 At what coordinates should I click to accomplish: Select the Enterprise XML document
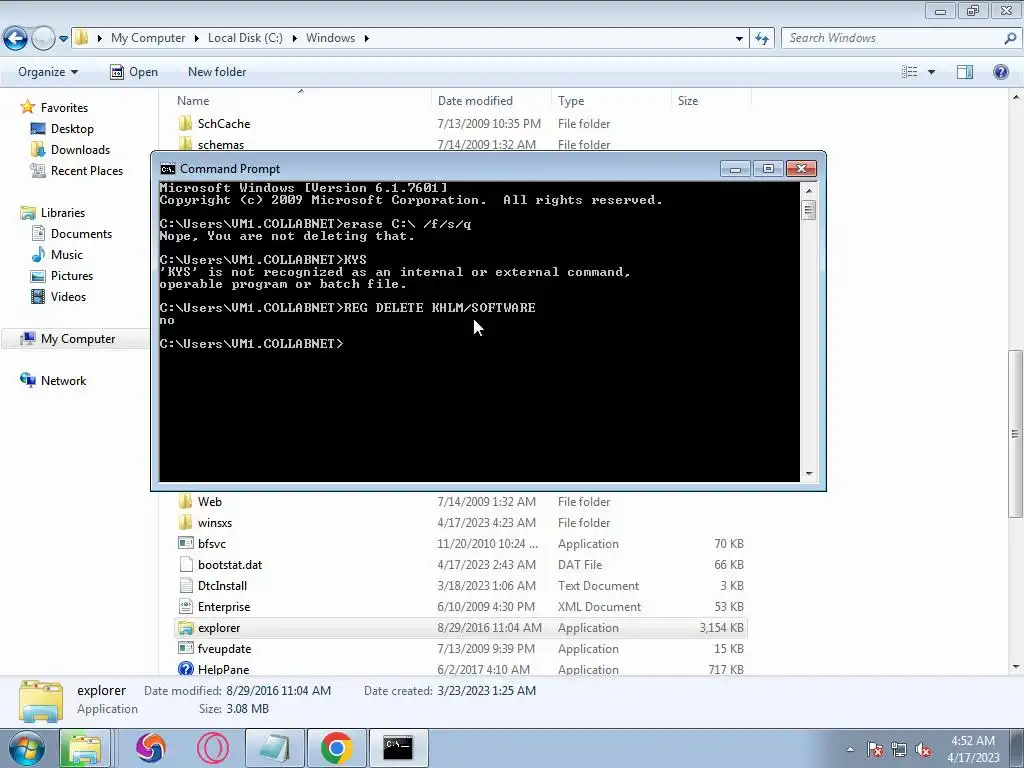click(460, 607)
